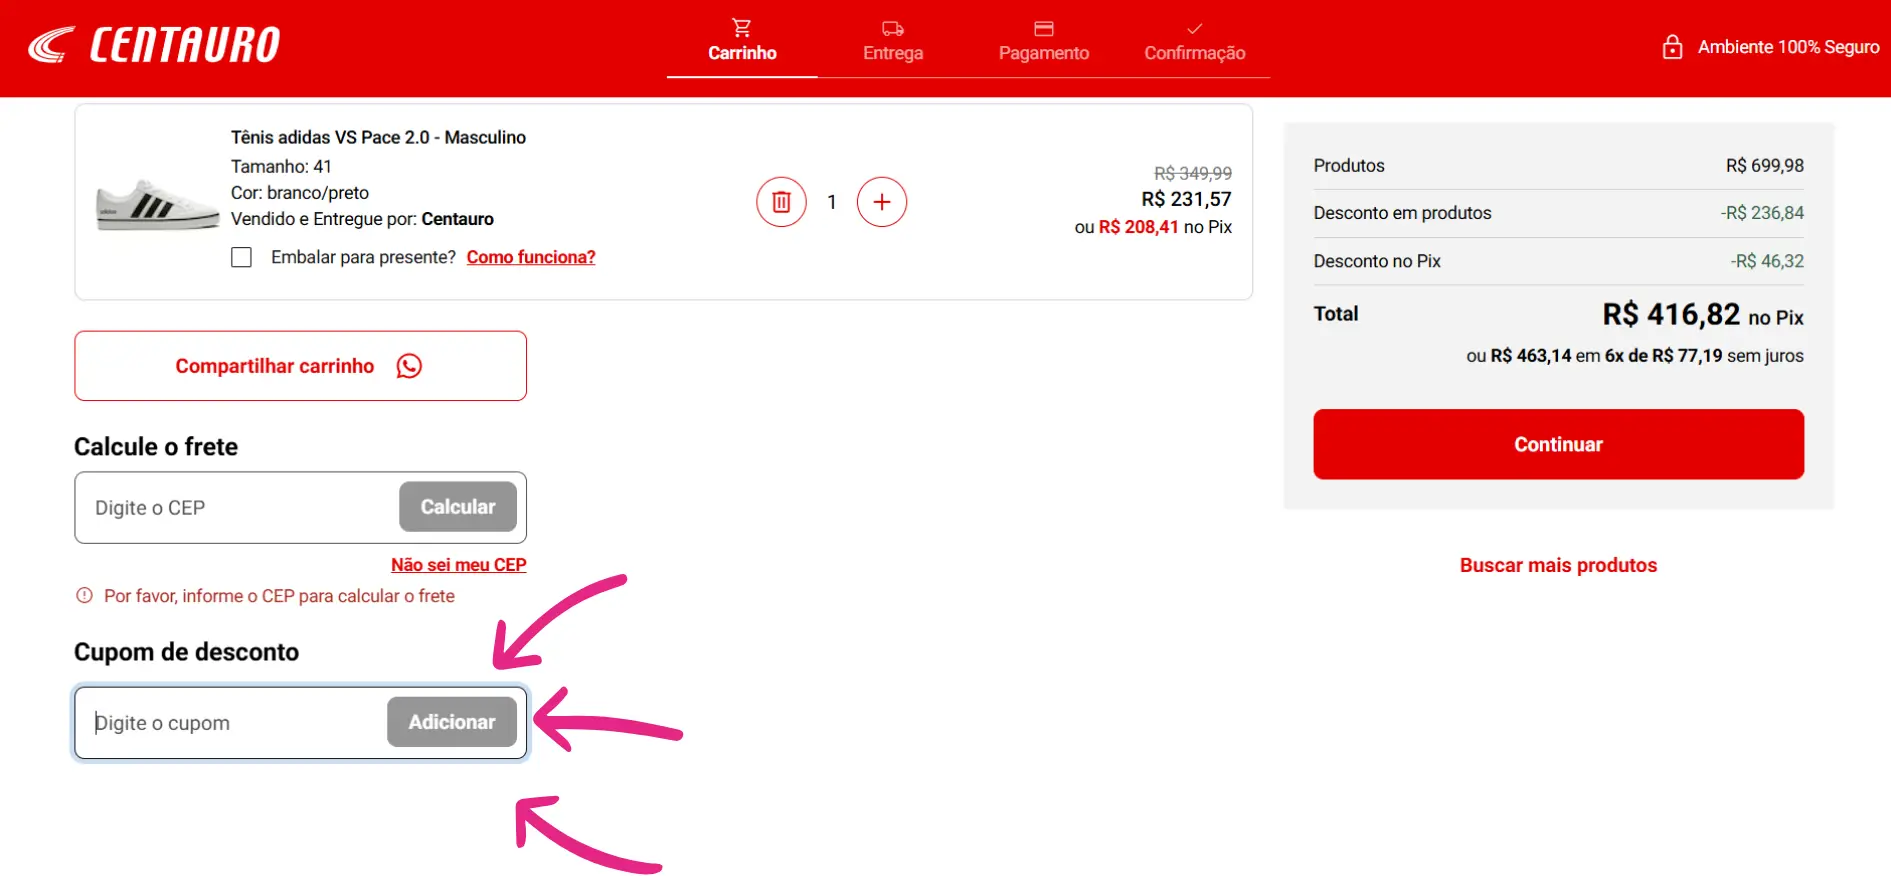Click the delivery truck icon above Entrega
The width and height of the screenshot is (1891, 876).
pyautogui.click(x=893, y=28)
